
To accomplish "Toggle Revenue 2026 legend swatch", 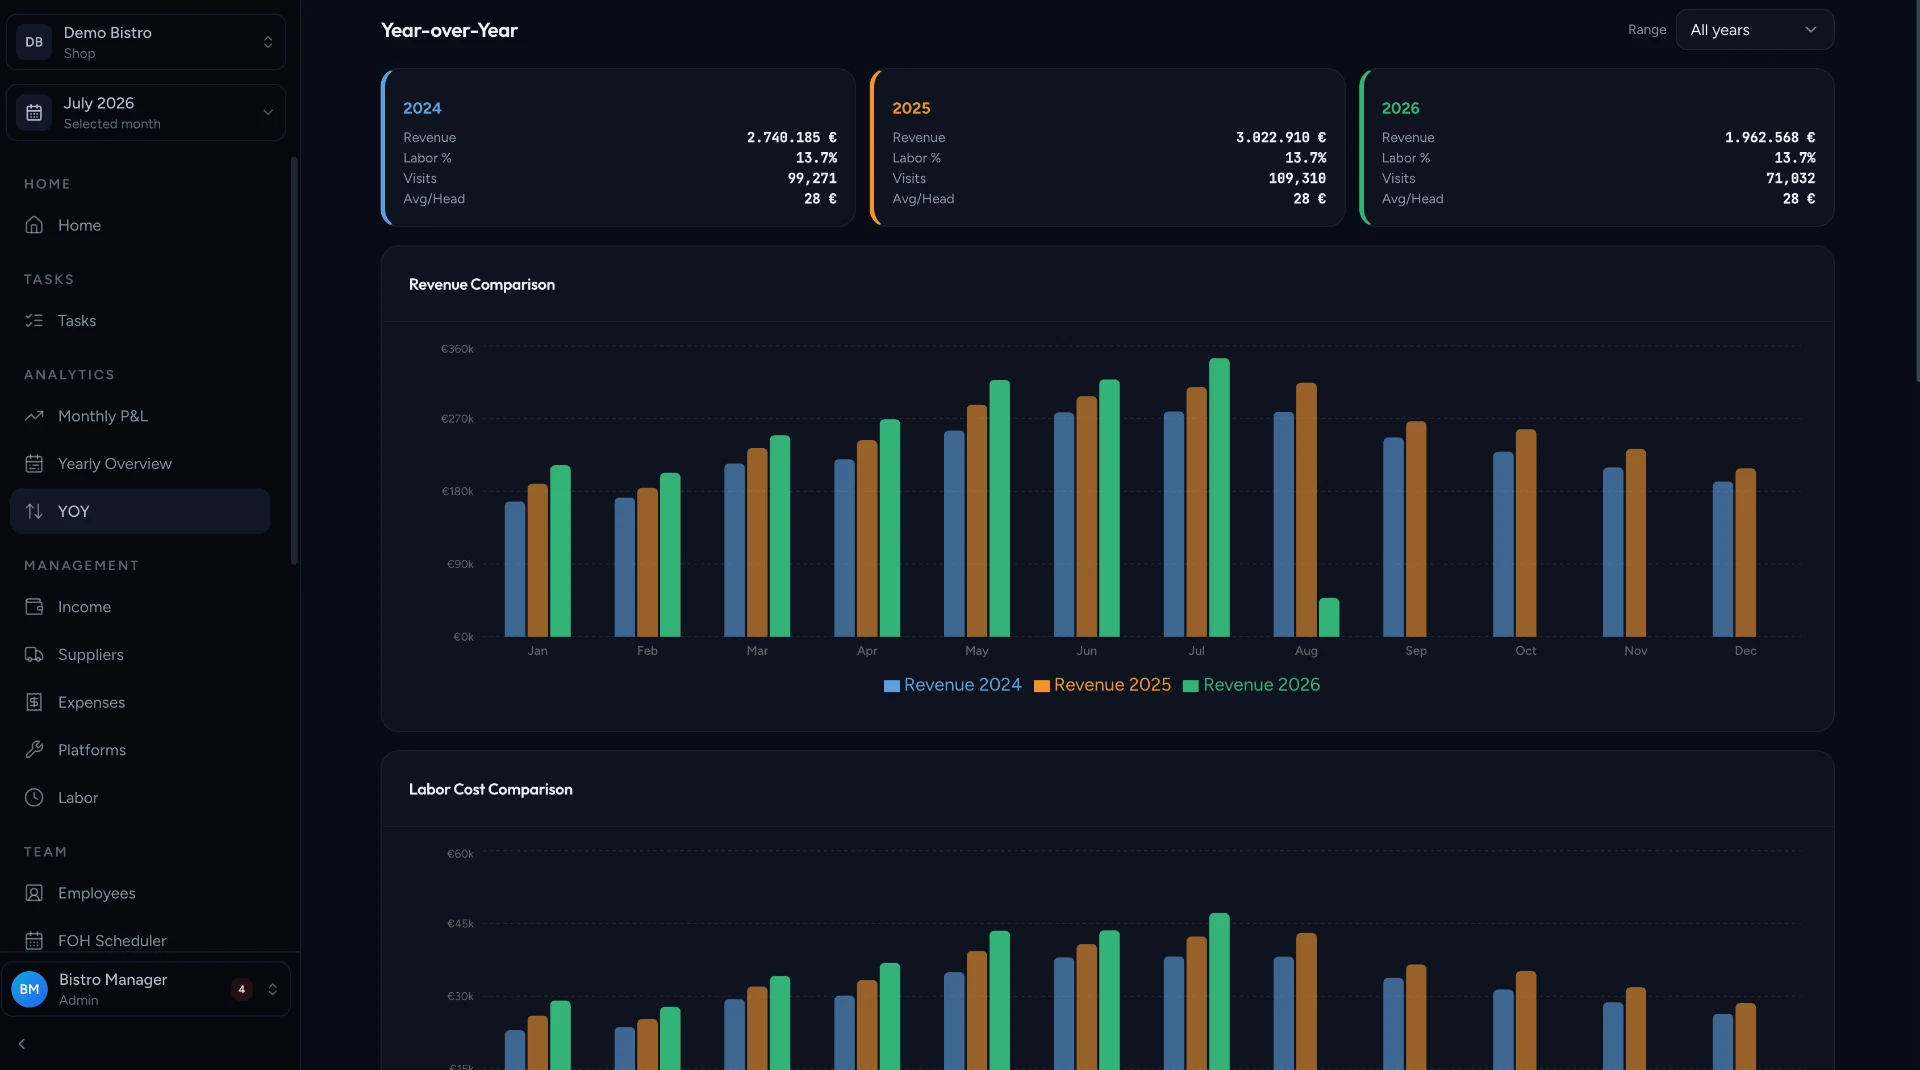I will click(1190, 686).
